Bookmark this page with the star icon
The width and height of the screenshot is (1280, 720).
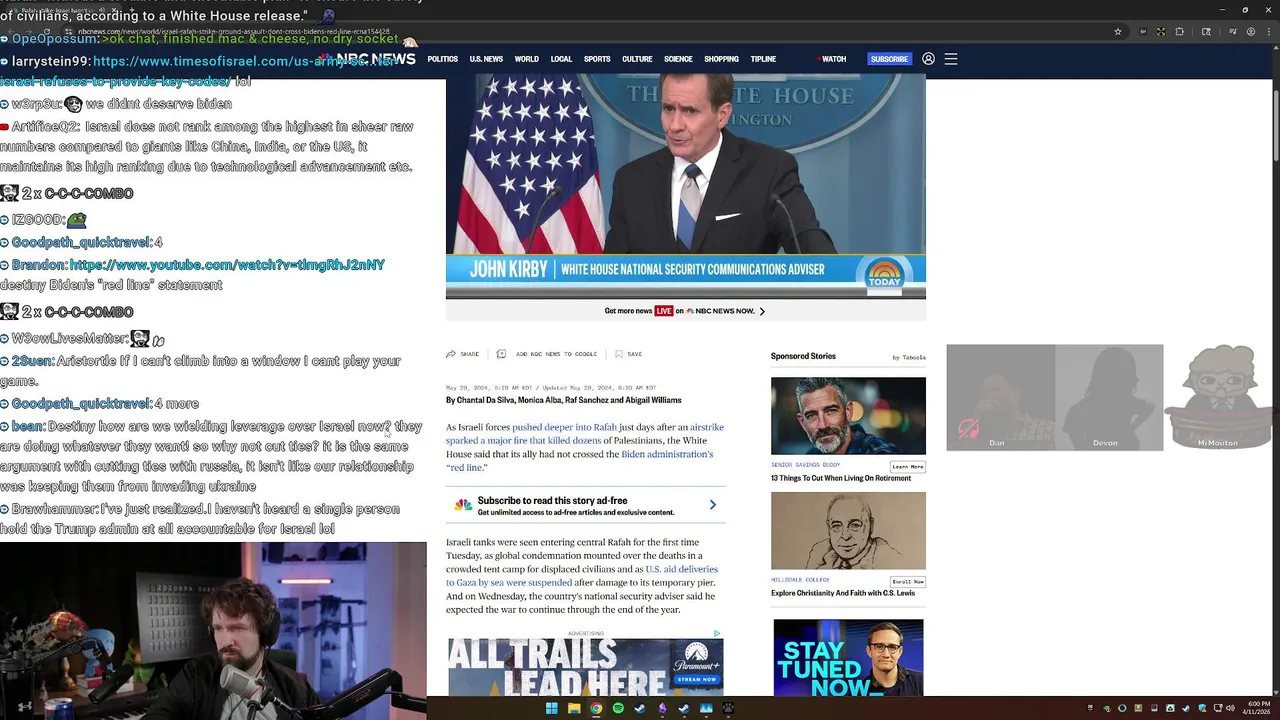point(1117,32)
